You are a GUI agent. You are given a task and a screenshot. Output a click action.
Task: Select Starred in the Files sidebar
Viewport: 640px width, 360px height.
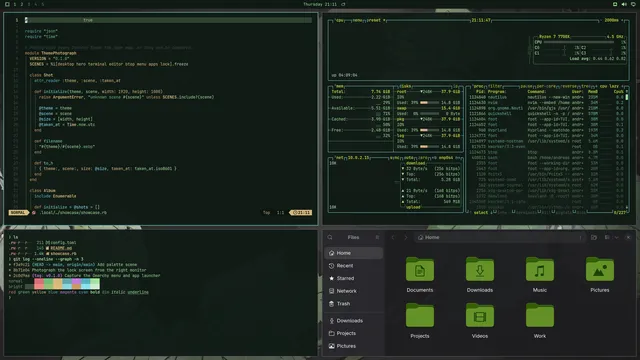(x=353, y=278)
